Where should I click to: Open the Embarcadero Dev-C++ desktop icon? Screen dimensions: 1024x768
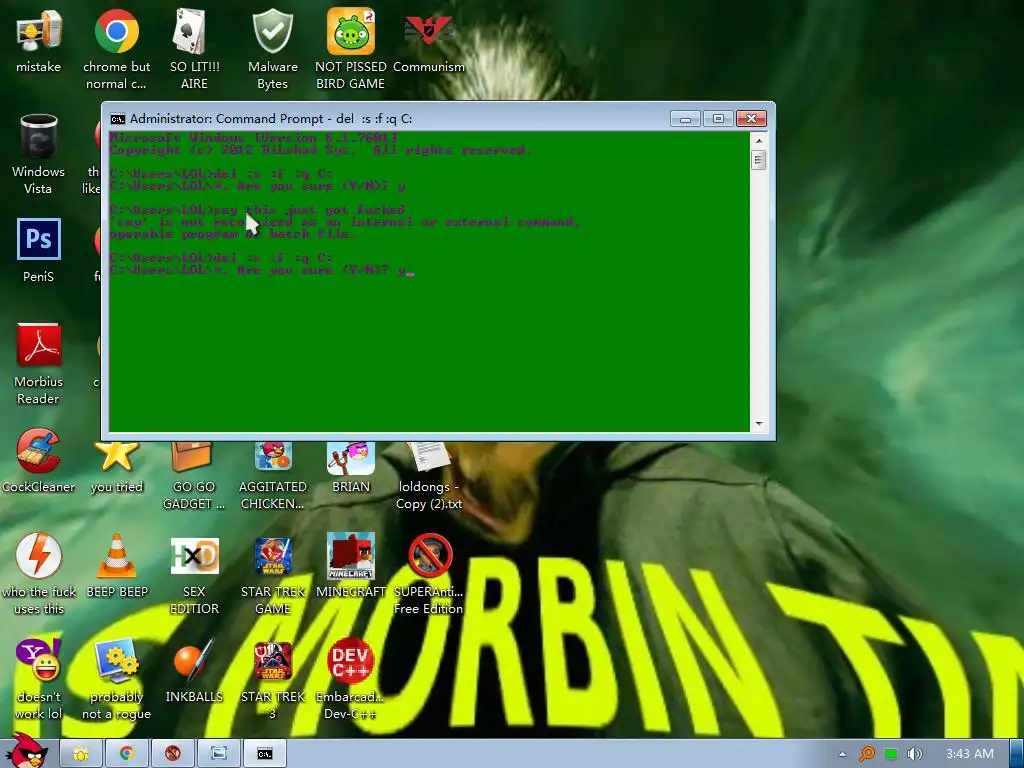351,679
